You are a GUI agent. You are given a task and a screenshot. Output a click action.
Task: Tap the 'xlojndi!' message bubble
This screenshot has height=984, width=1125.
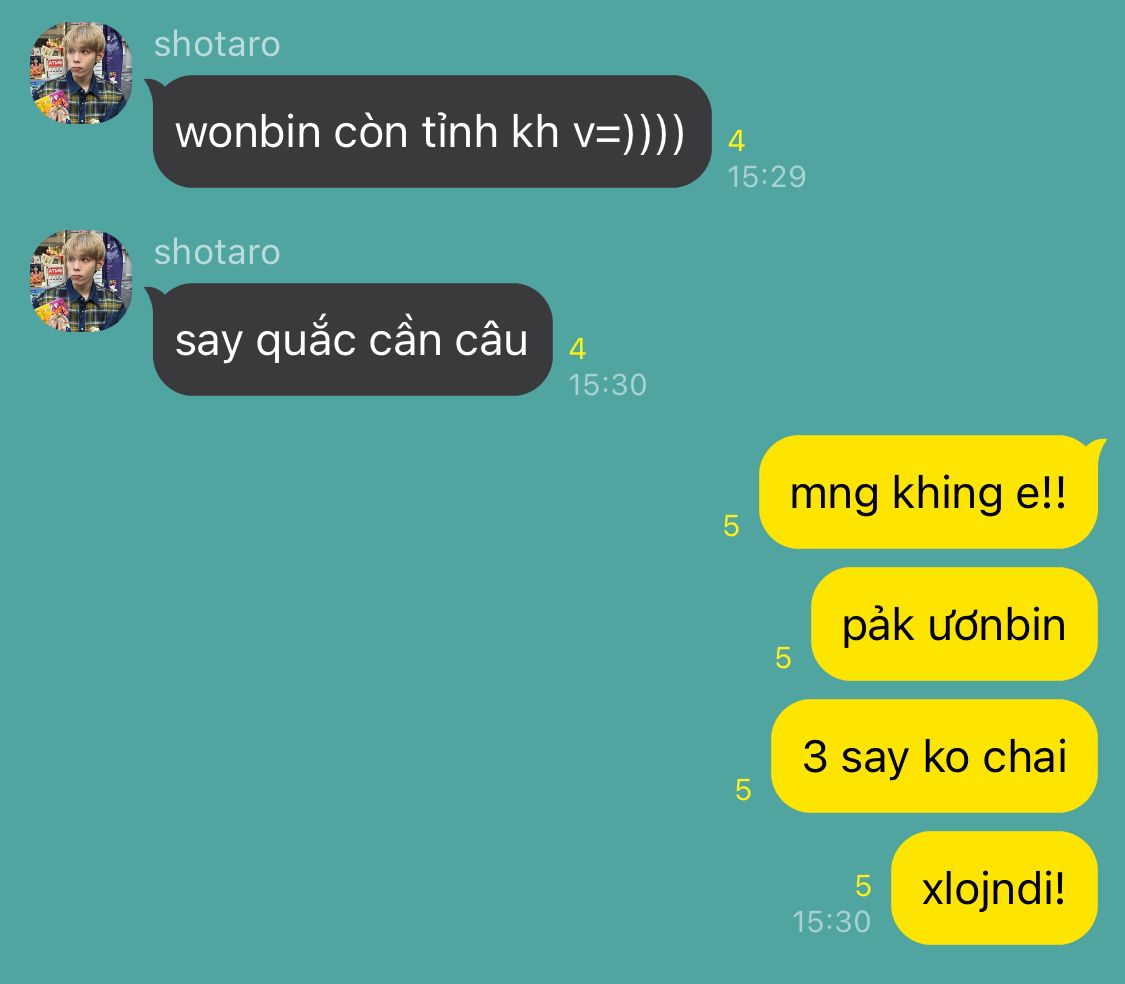994,889
